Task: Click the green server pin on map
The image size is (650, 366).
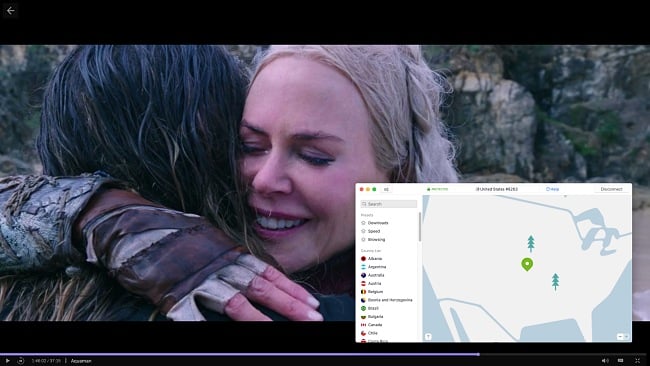Action: [527, 264]
